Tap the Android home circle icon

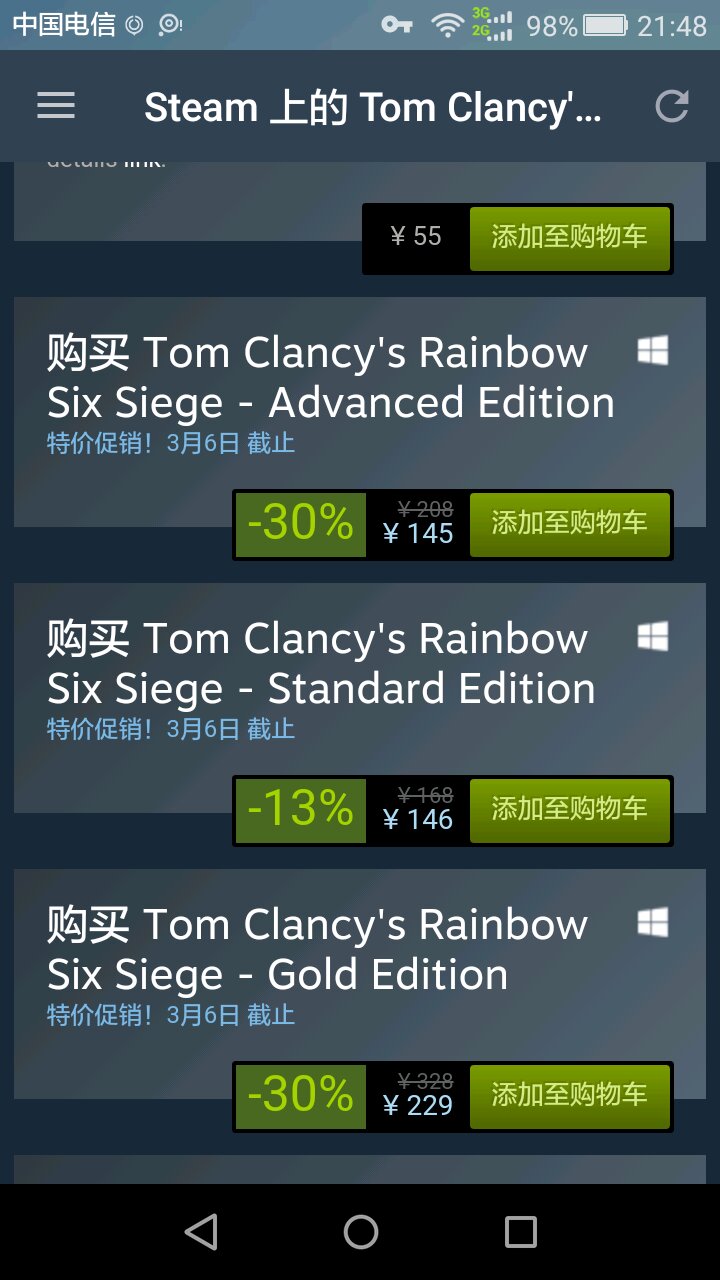click(x=361, y=1232)
